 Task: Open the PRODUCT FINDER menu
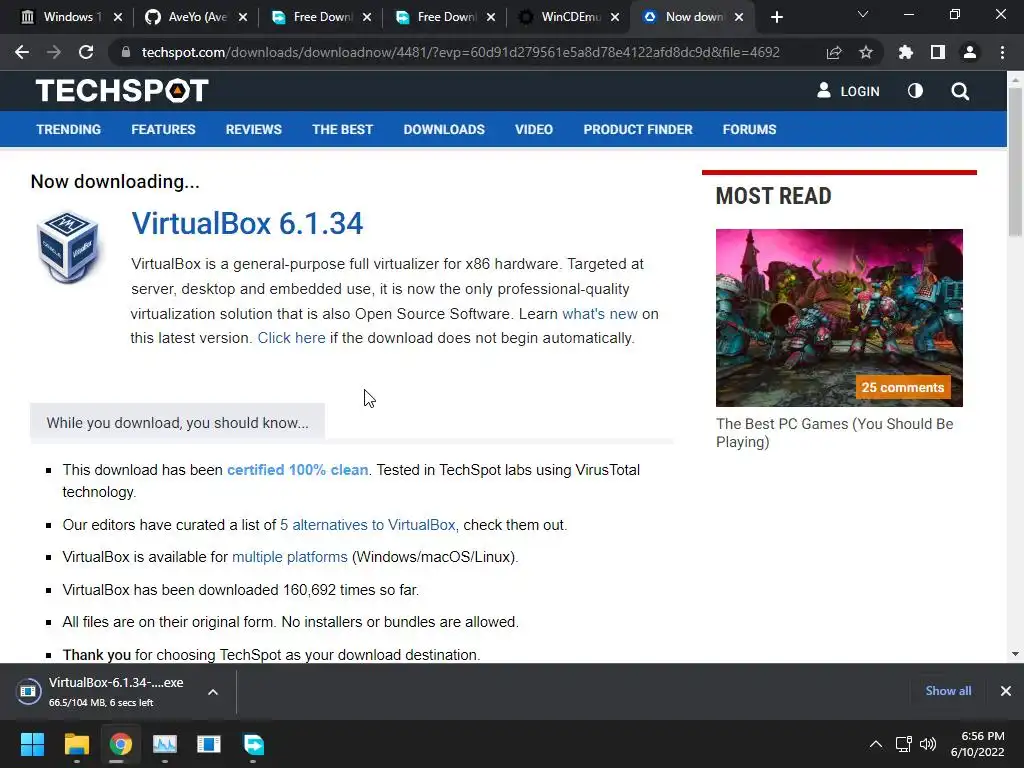point(638,129)
